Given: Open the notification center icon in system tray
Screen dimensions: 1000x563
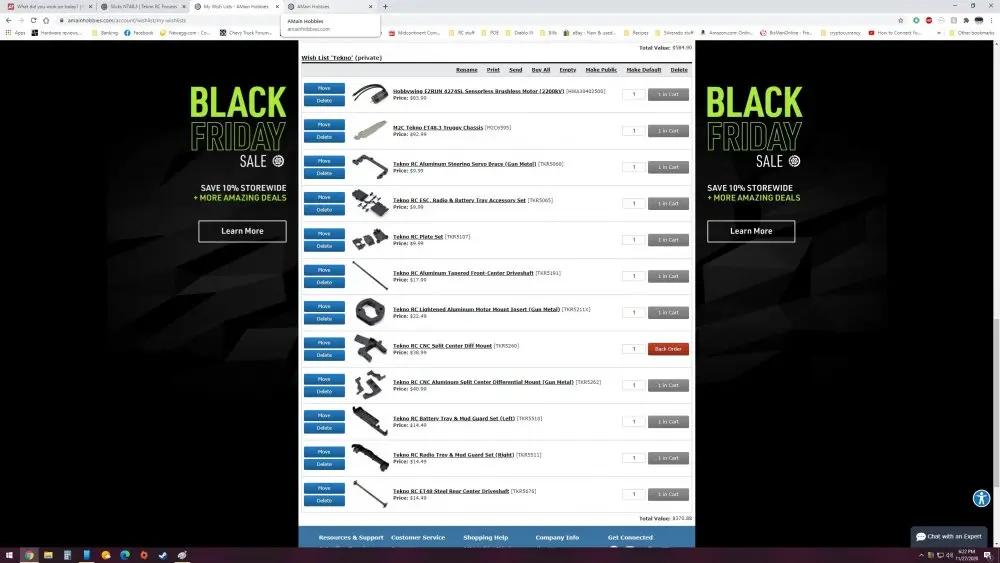Looking at the screenshot, I should click(988, 555).
